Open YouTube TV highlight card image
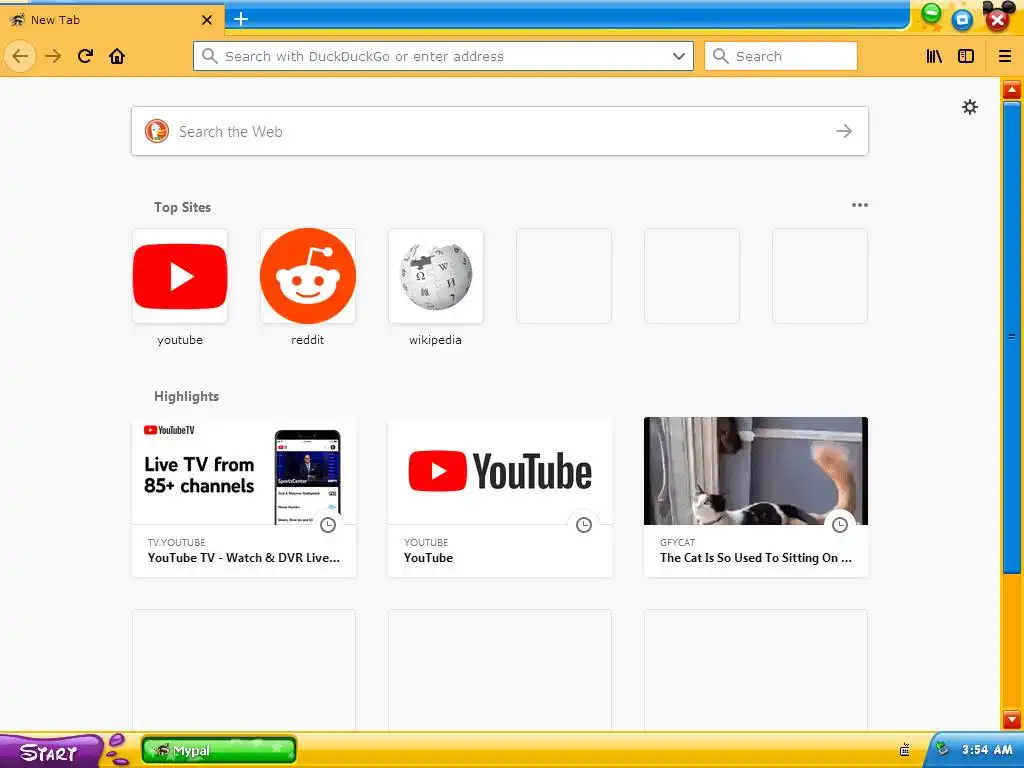Screen dimensions: 1024x768 [244, 471]
